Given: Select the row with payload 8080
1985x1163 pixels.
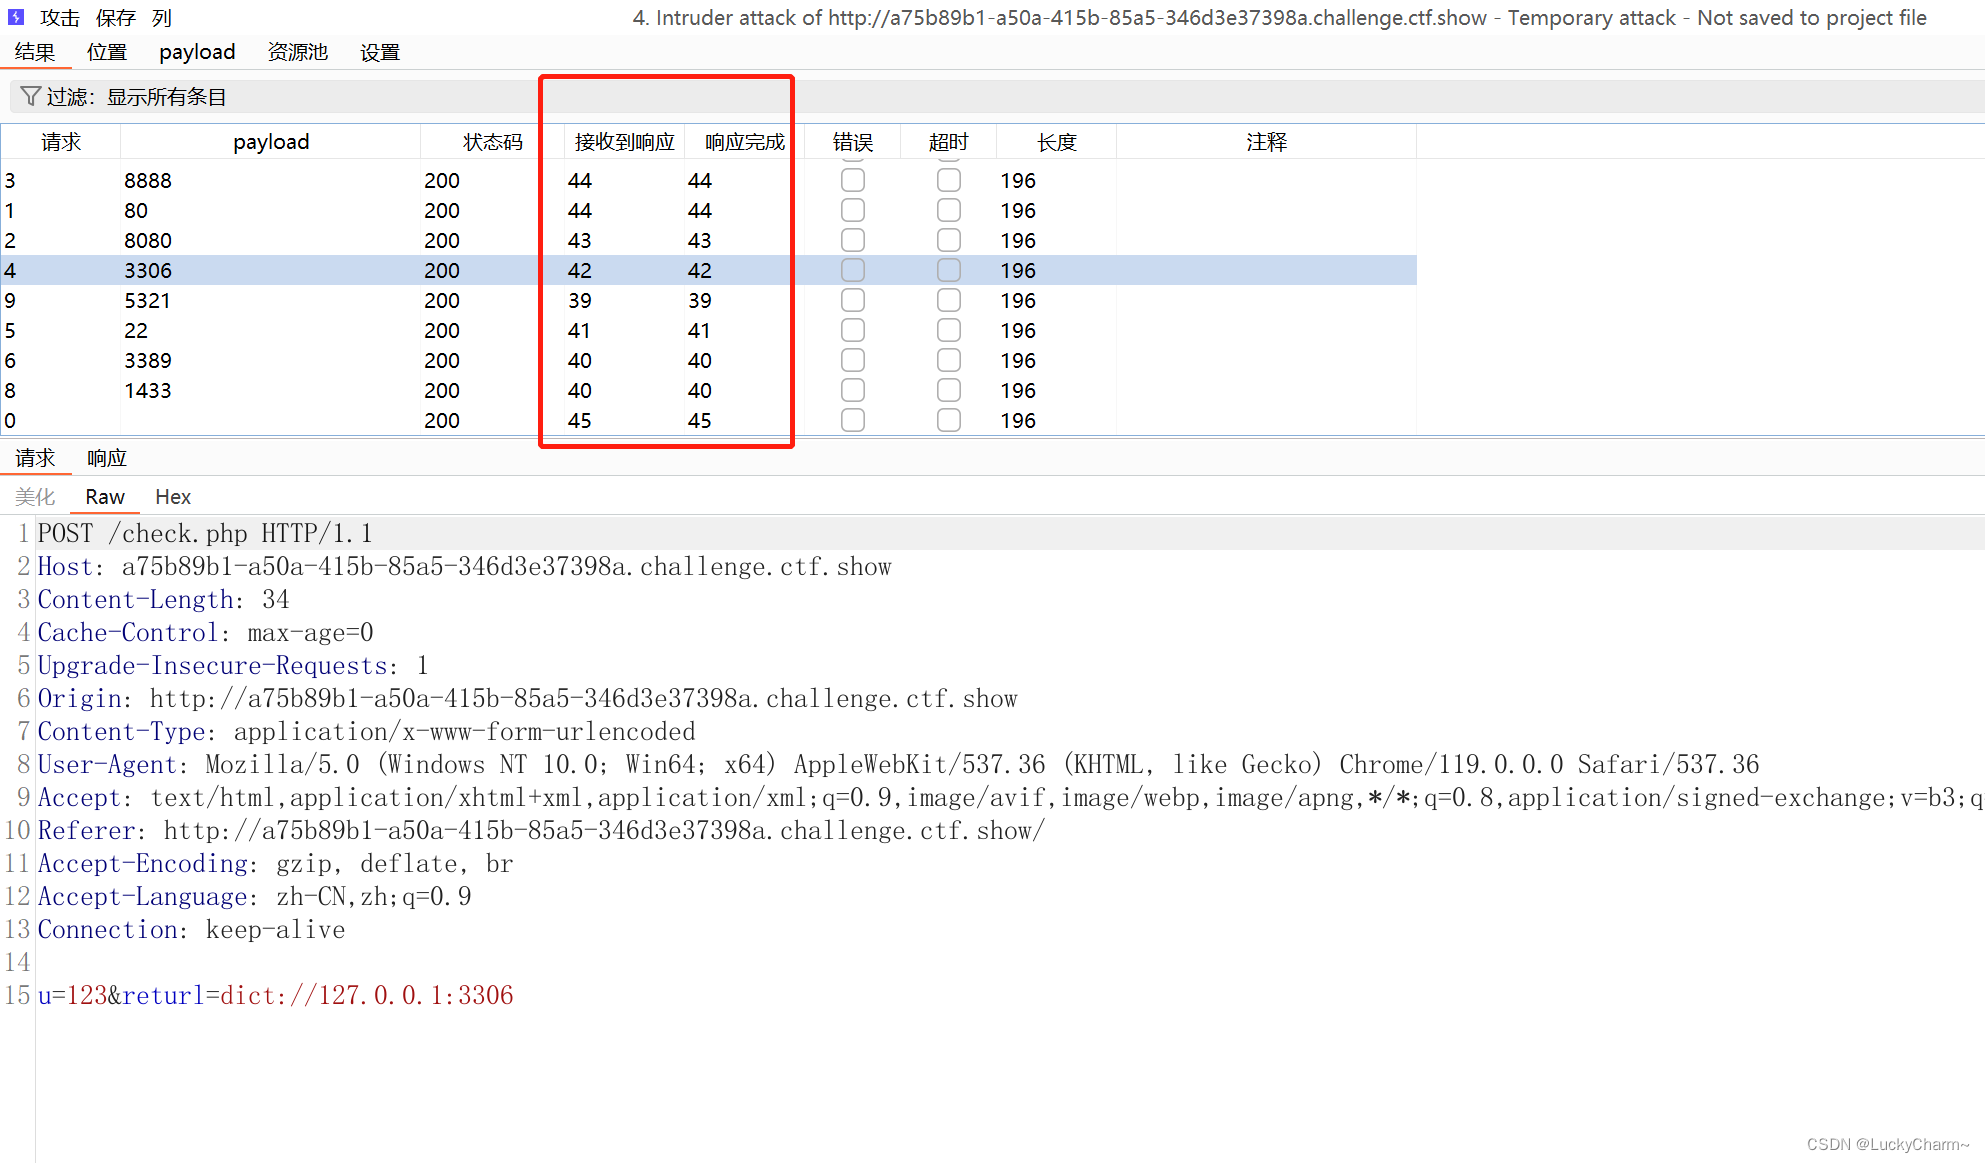Looking at the screenshot, I should pyautogui.click(x=708, y=240).
